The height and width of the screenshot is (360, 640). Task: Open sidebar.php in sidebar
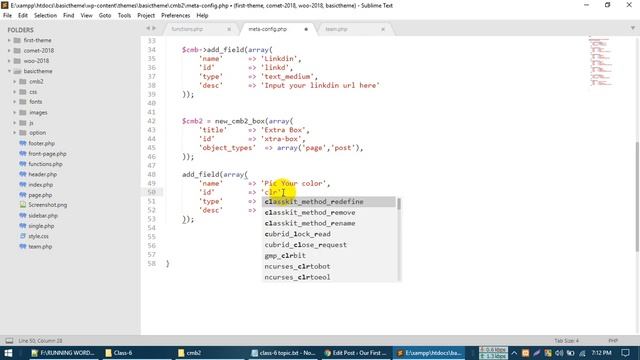pos(43,216)
